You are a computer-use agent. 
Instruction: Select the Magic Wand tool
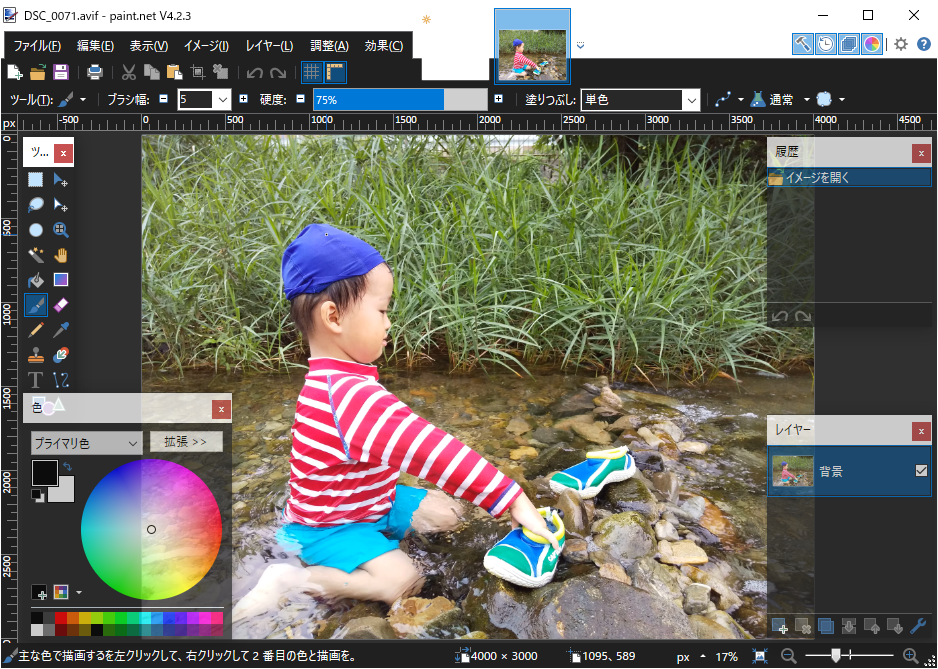point(36,254)
